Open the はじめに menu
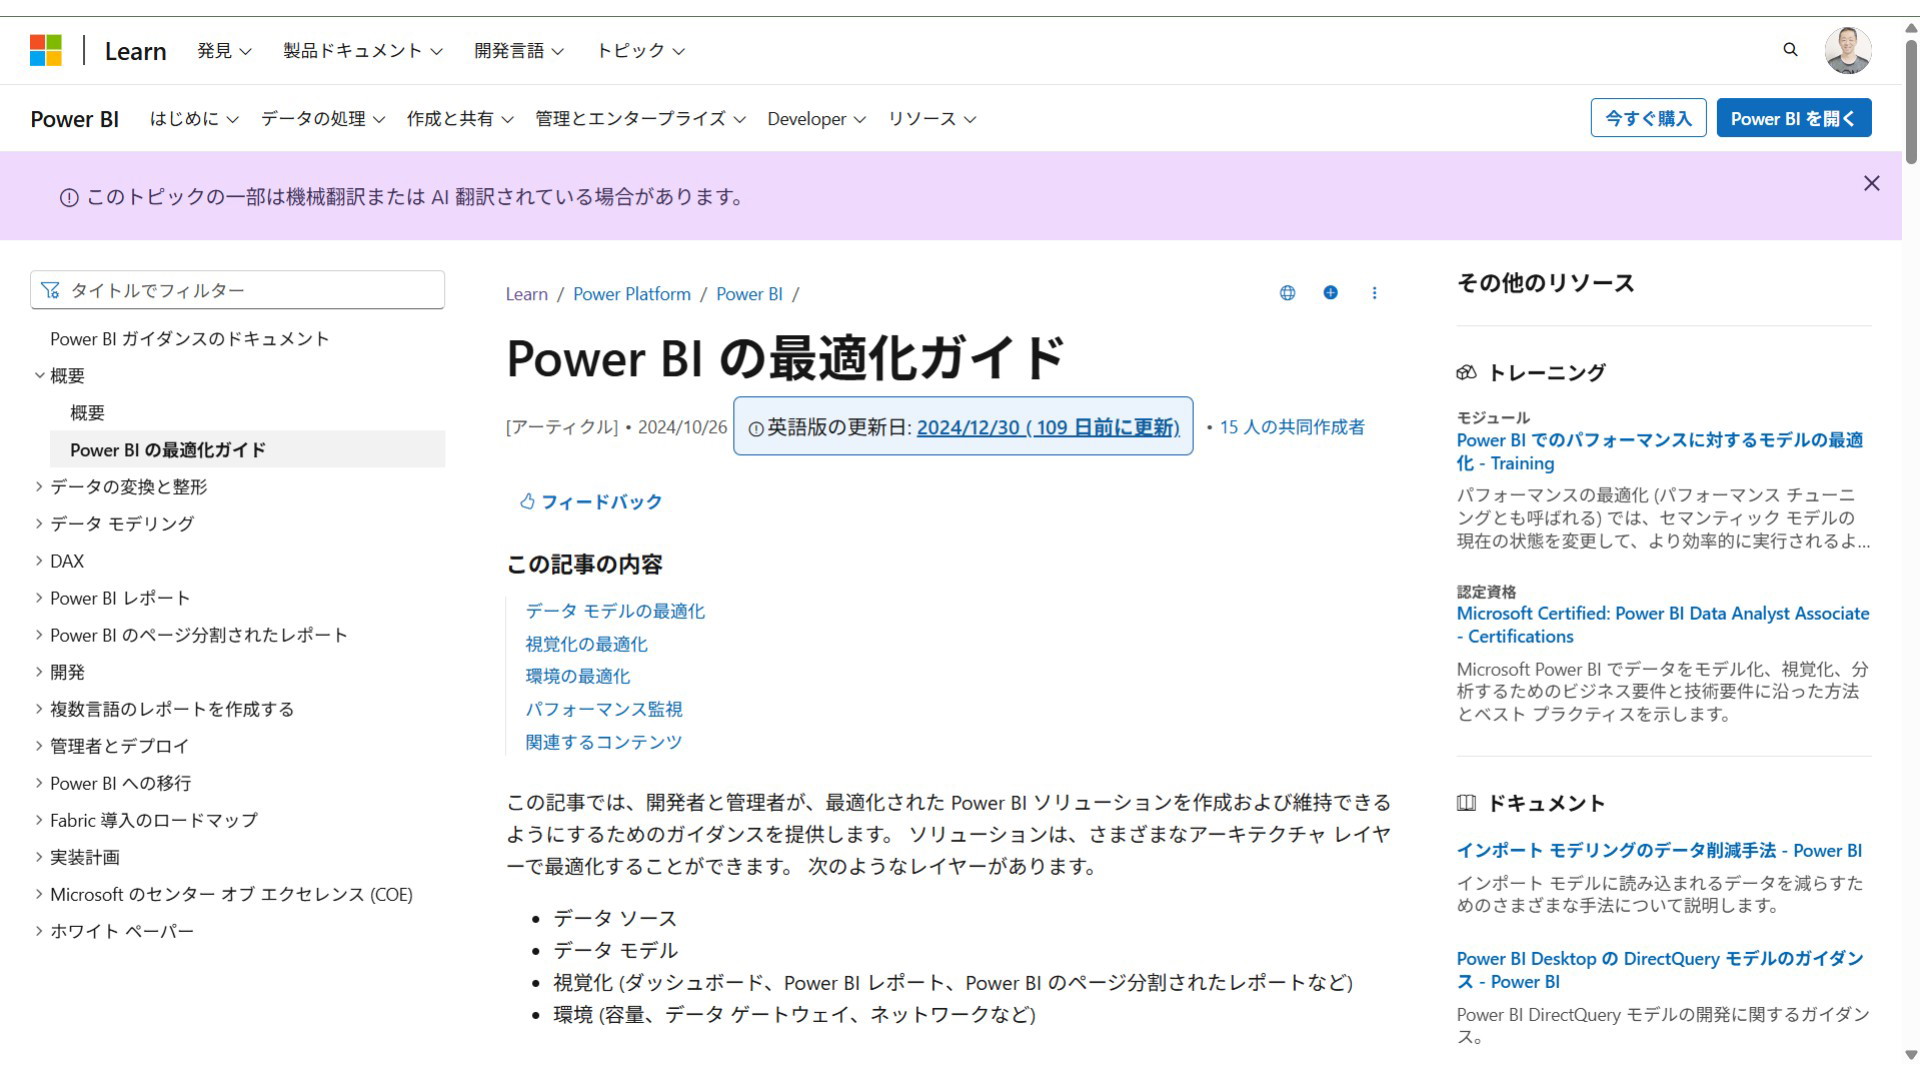Viewport: 1920px width, 1080px height. [194, 119]
